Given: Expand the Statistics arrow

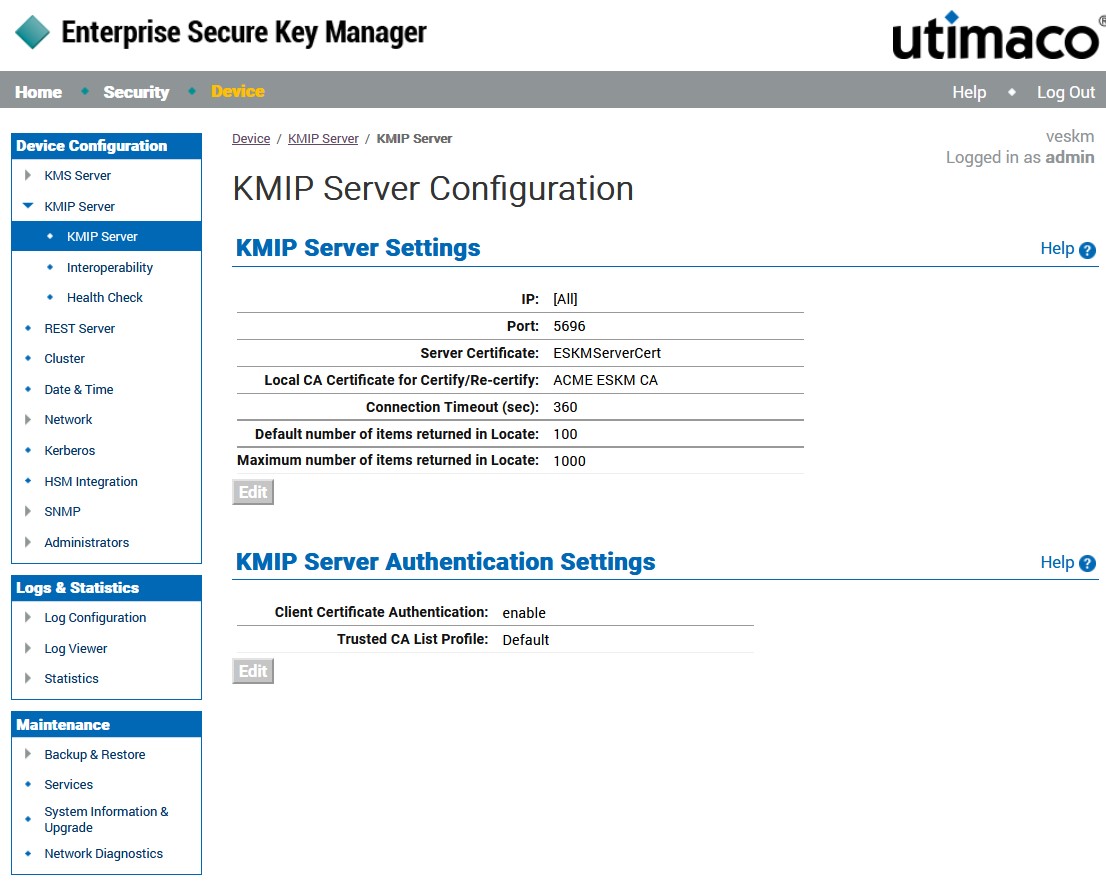Looking at the screenshot, I should pyautogui.click(x=28, y=678).
